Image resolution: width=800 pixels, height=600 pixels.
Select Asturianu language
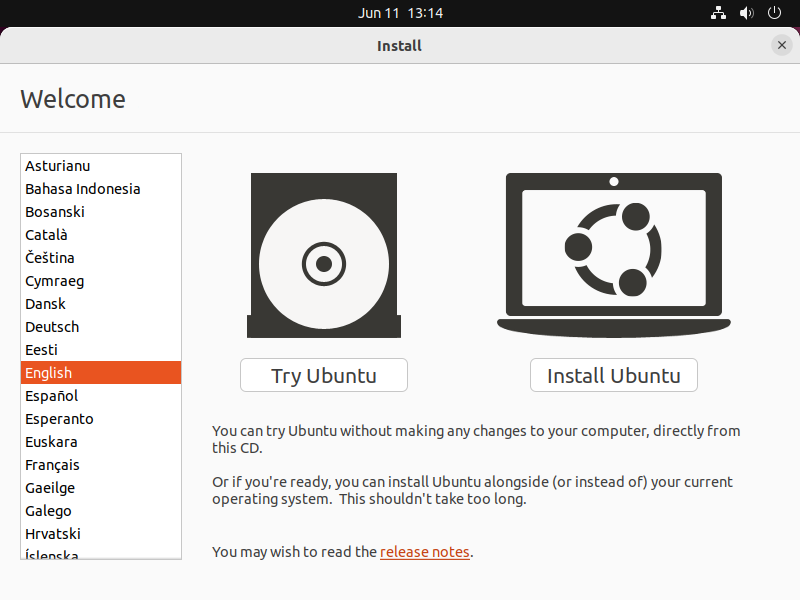(101, 166)
